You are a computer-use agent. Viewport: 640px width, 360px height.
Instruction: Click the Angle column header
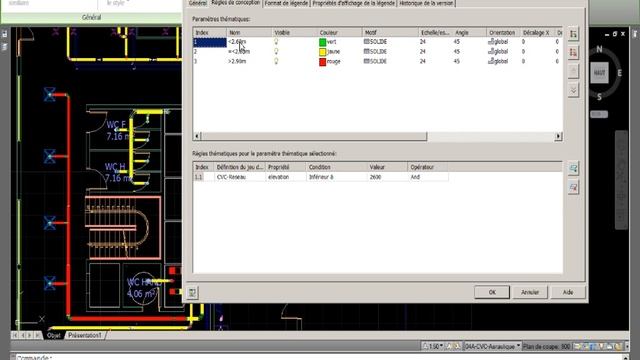(x=469, y=32)
